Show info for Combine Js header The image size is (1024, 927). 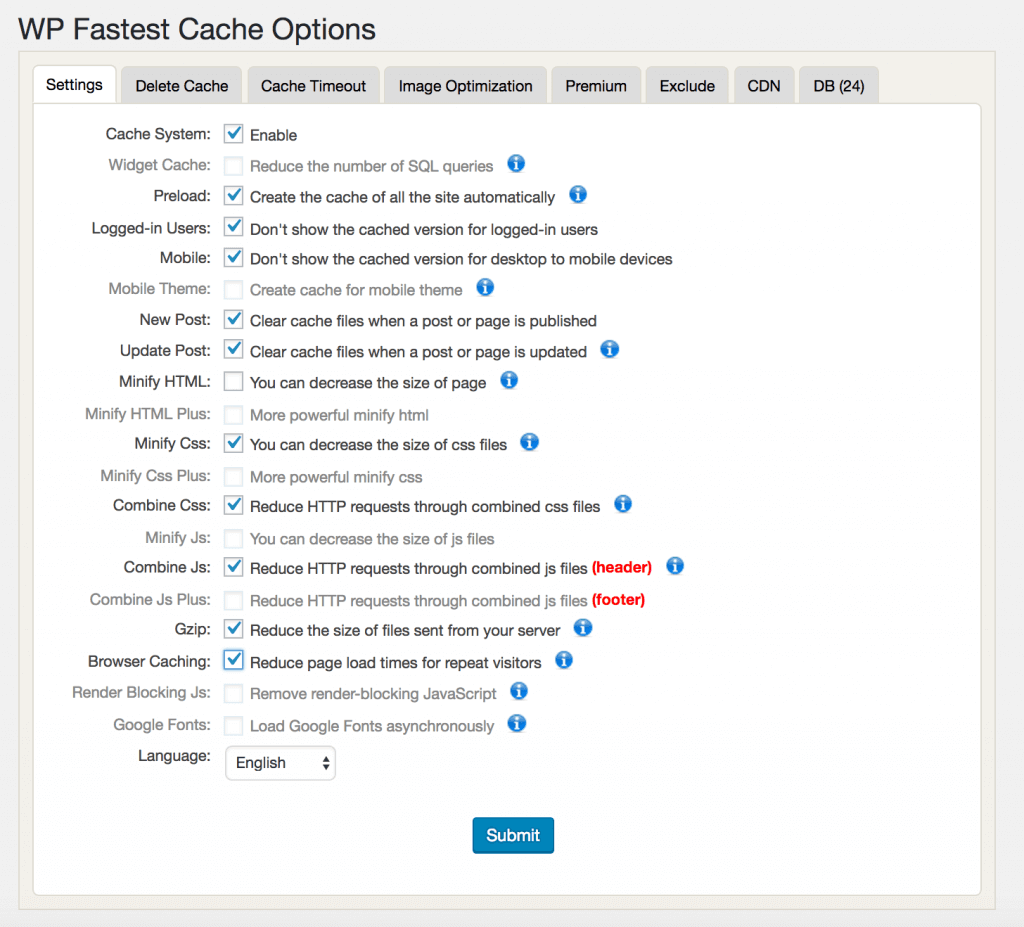675,566
